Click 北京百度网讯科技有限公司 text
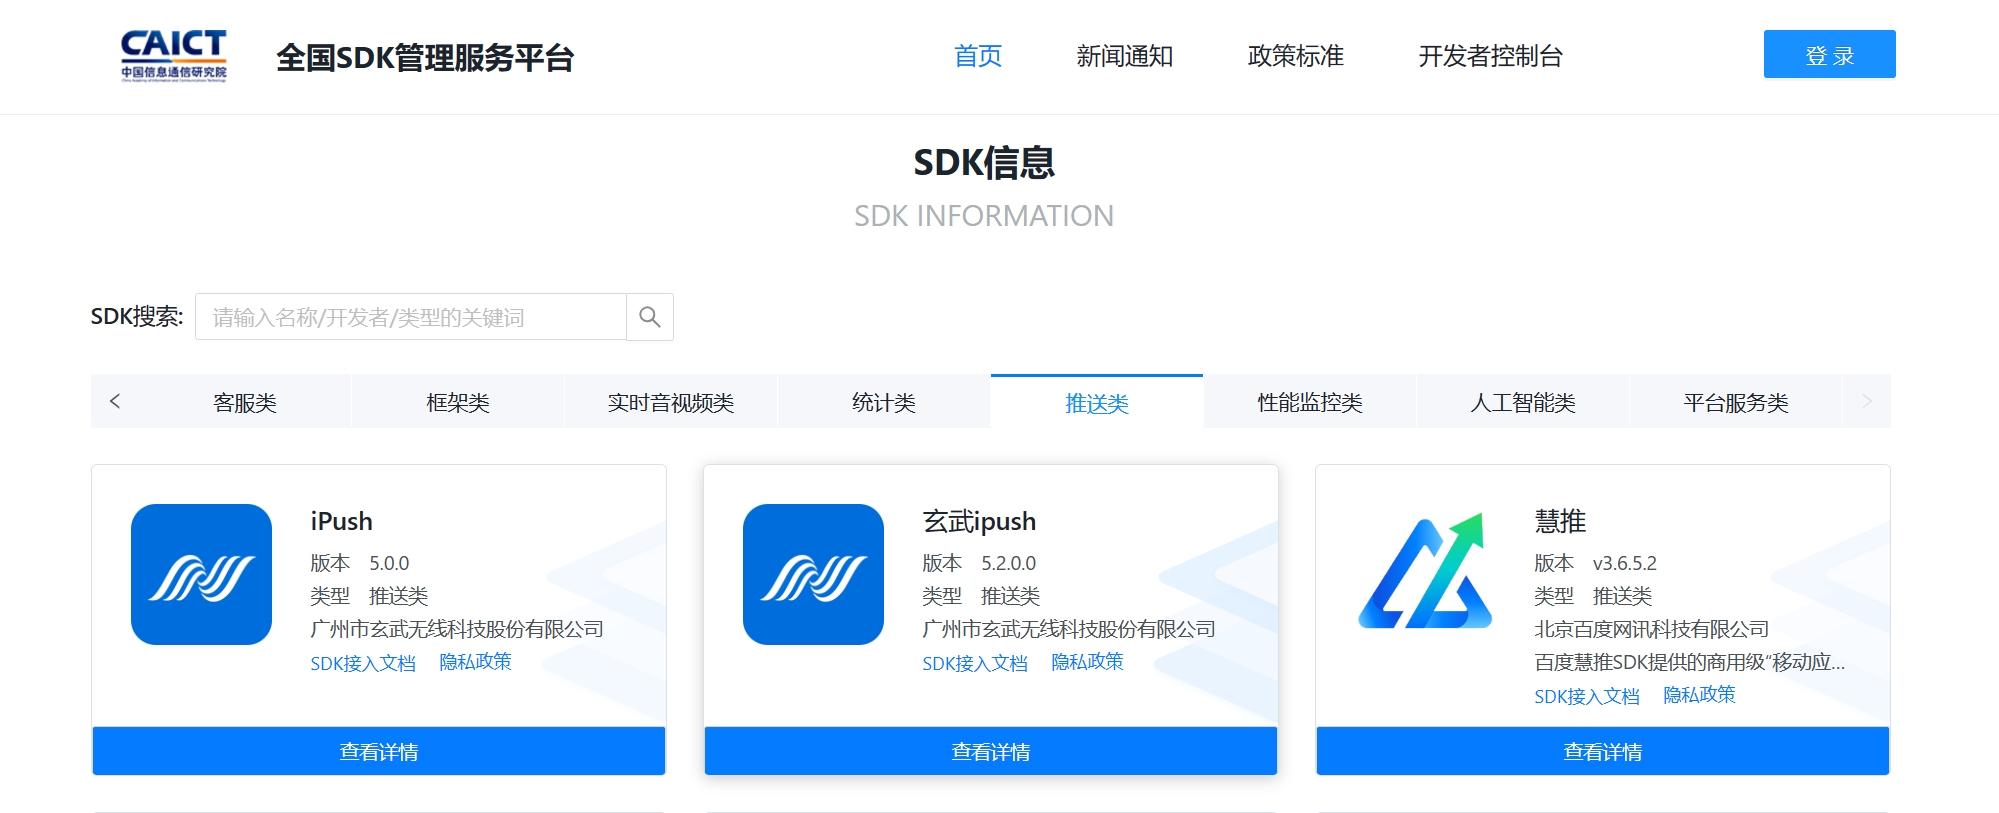This screenshot has height=813, width=1999. coord(1651,629)
